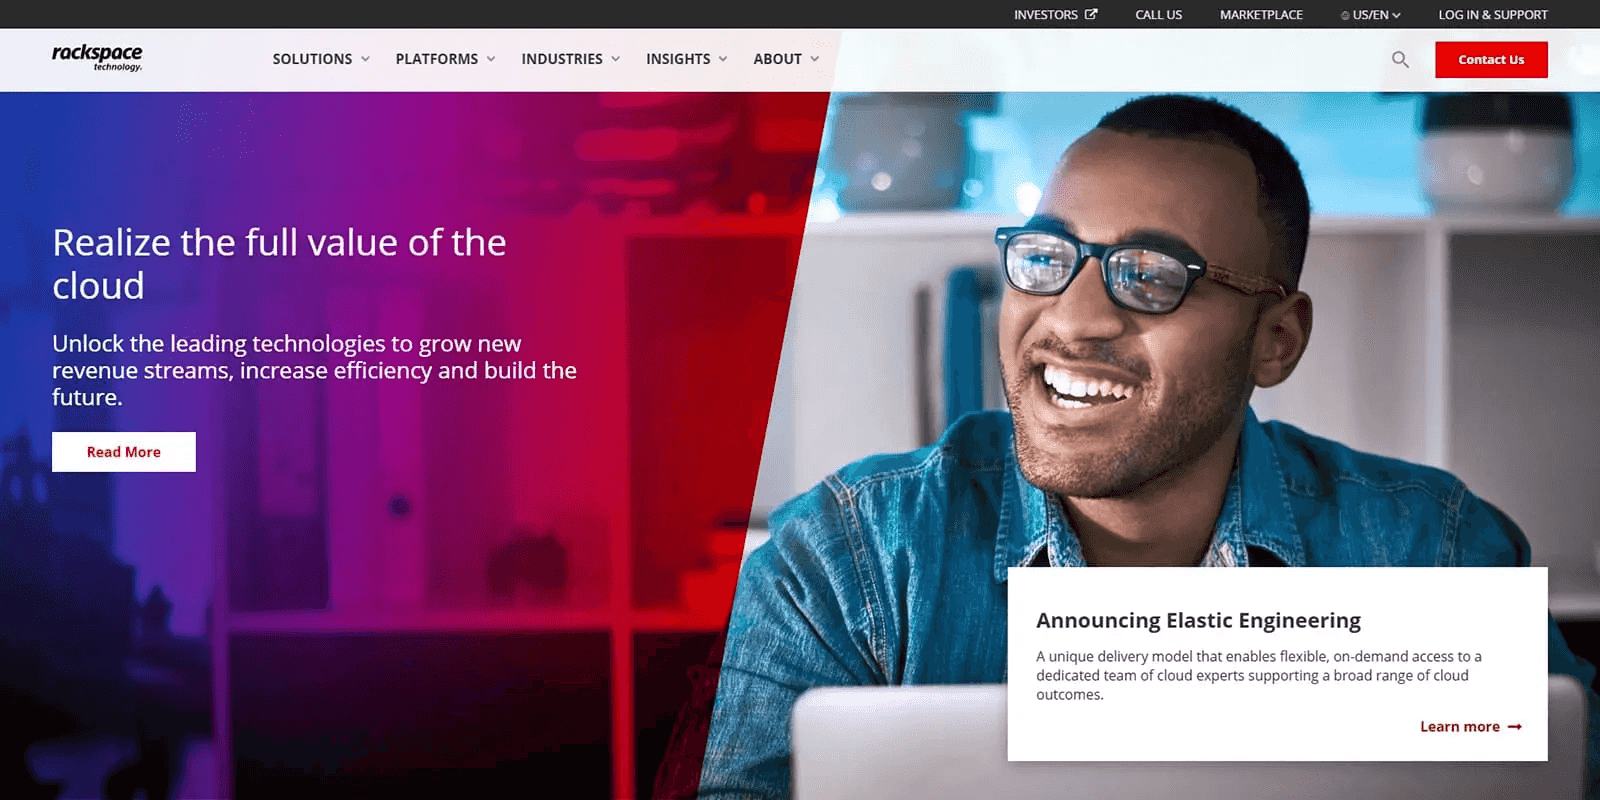The height and width of the screenshot is (800, 1600).
Task: Select the About menu item
Action: (x=778, y=59)
